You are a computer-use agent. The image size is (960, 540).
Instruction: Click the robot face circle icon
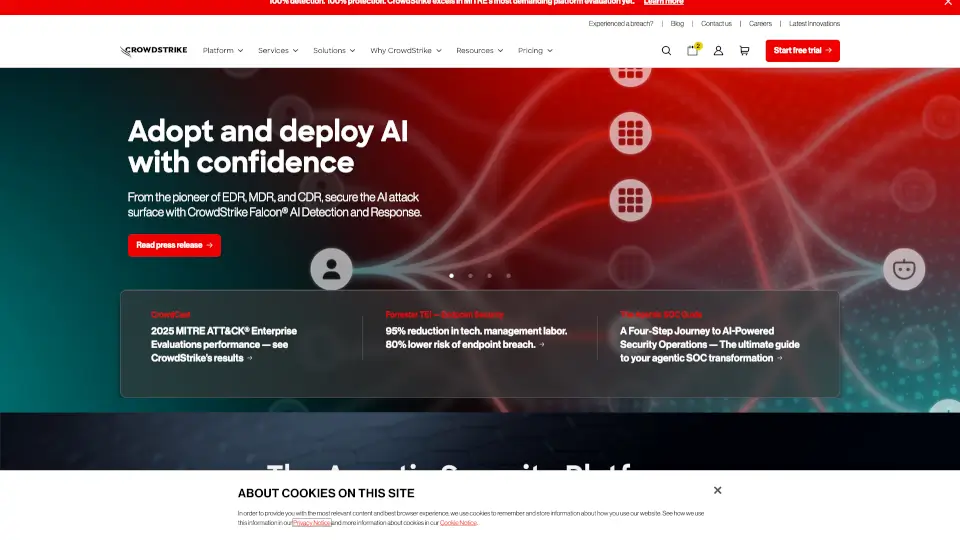tap(904, 269)
